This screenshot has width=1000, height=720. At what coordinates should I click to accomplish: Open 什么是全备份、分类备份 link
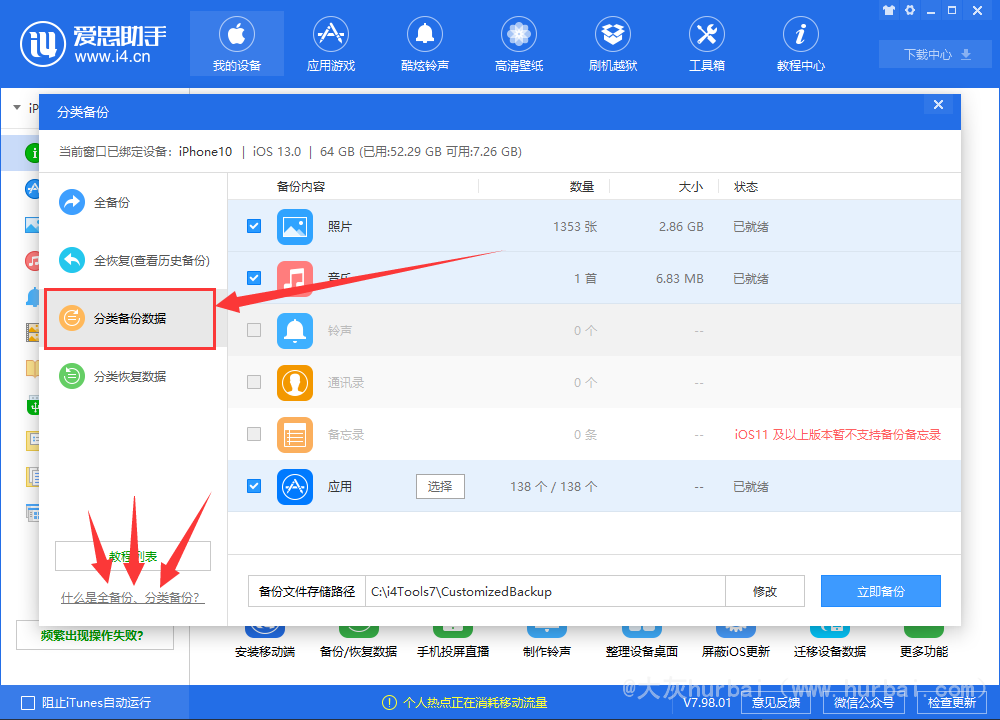coord(131,598)
